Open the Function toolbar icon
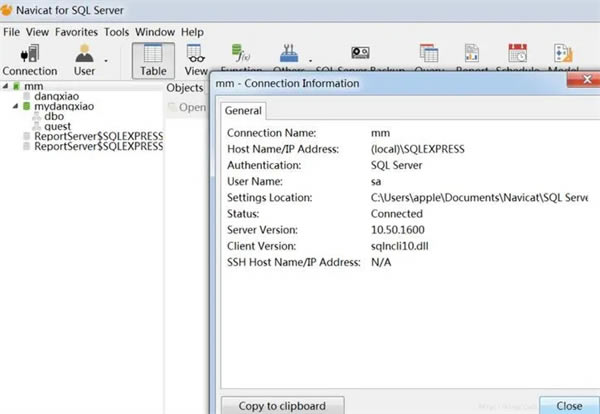 [241, 57]
